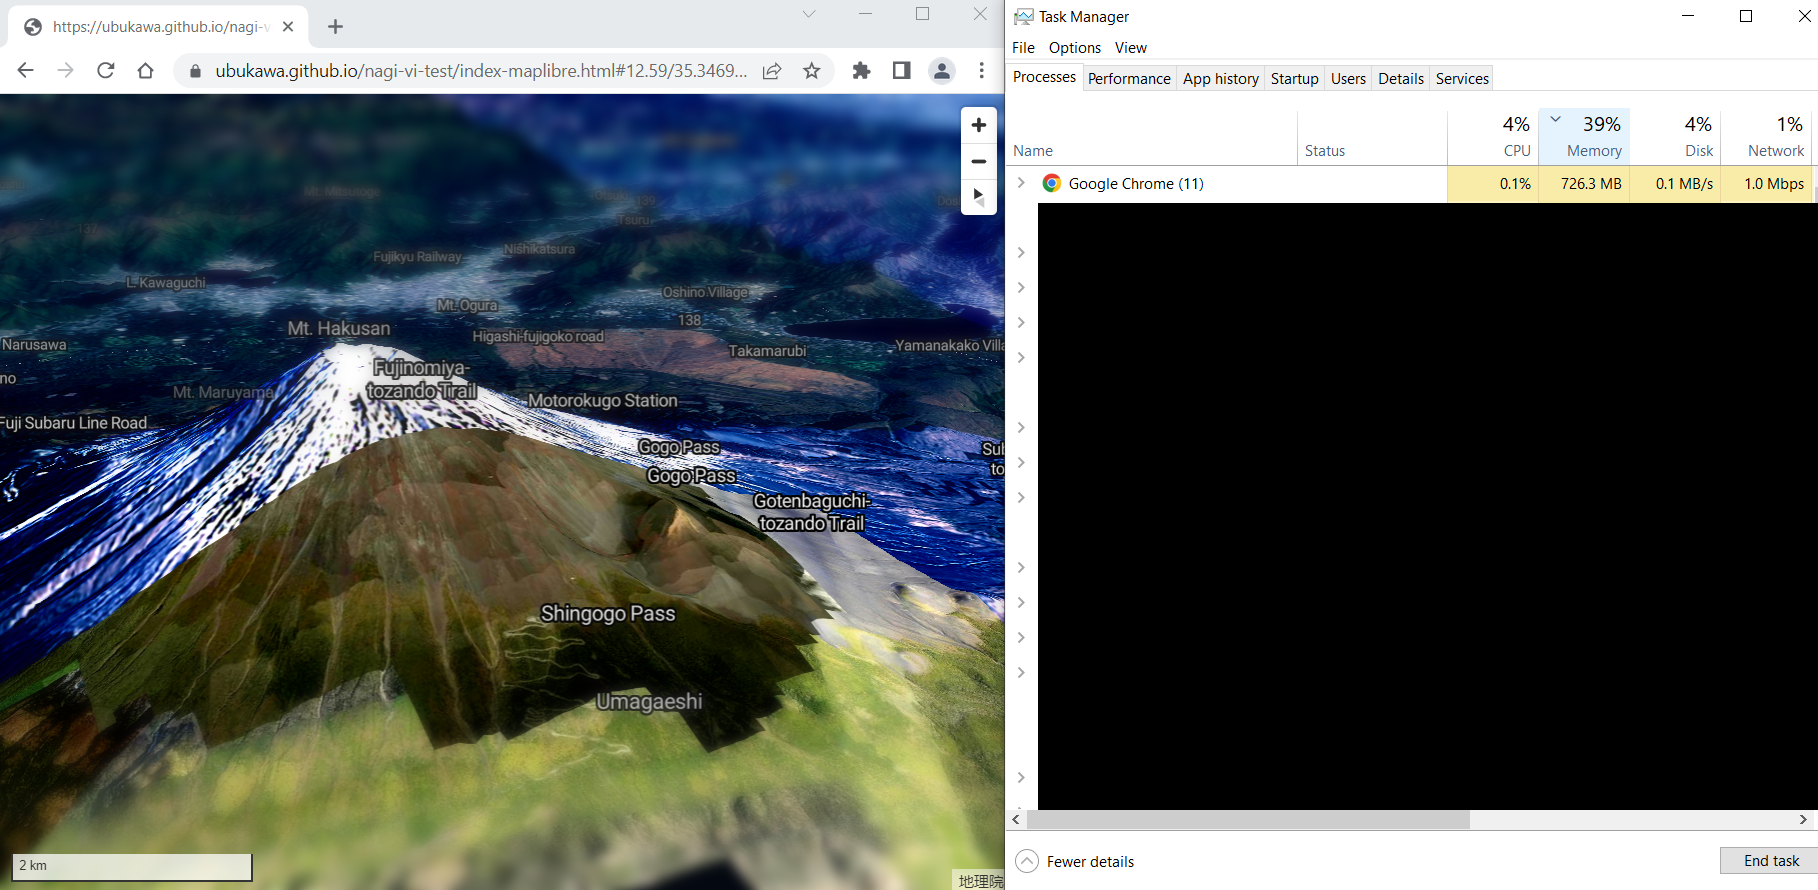
Task: Switch to App history tab
Action: coord(1221,79)
